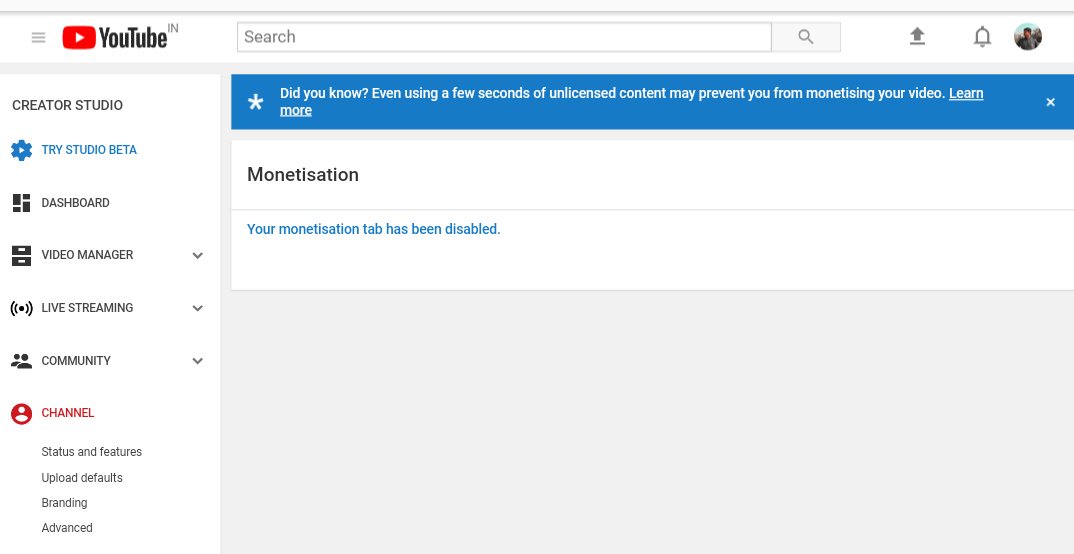Select Community menu item
This screenshot has height=554, width=1074.
tap(76, 361)
